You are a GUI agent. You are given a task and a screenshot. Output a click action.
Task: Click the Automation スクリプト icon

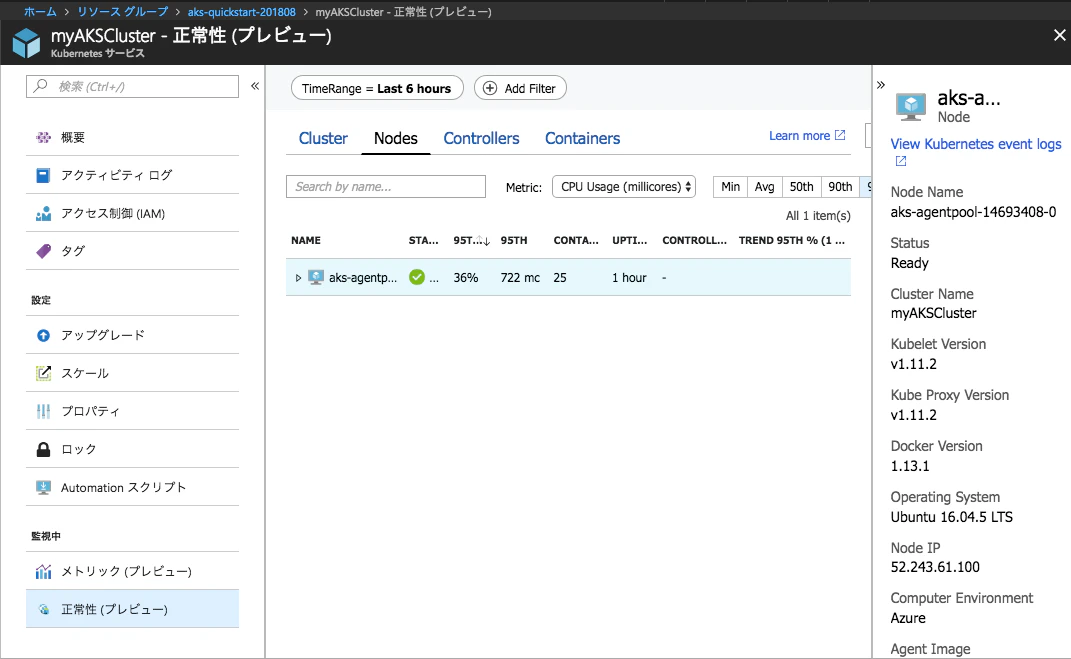[43, 488]
